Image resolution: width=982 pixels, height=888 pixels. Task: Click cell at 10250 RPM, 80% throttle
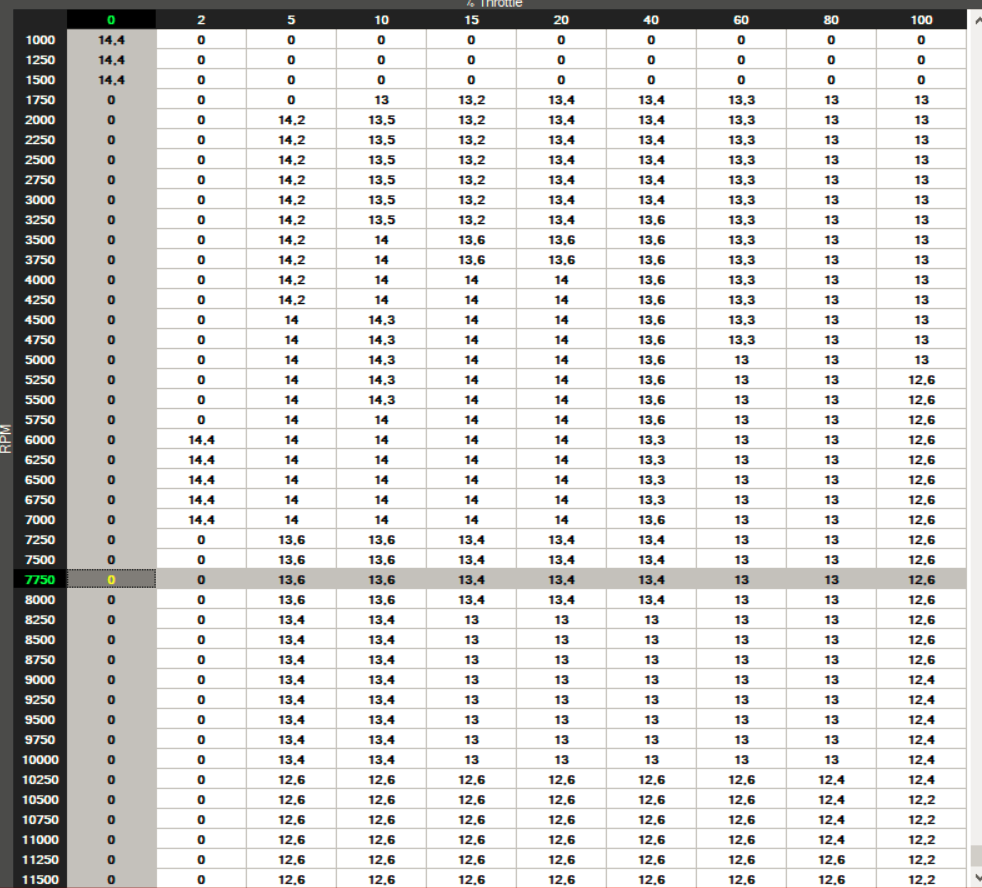[x=831, y=779]
